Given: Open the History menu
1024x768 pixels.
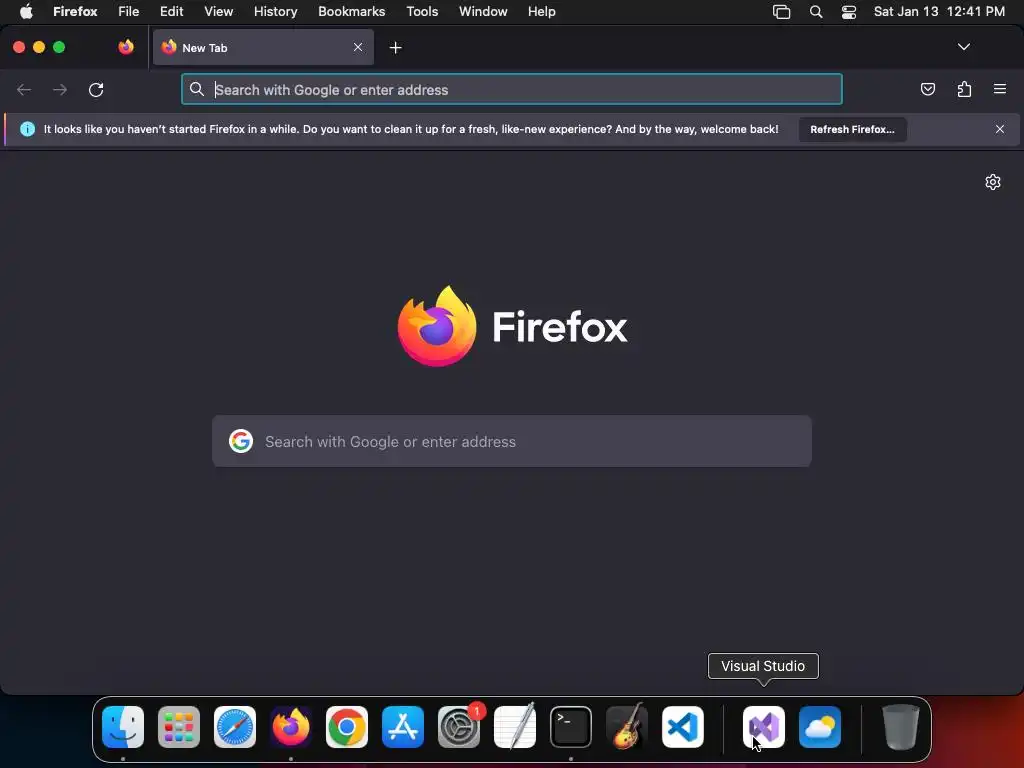Looking at the screenshot, I should pyautogui.click(x=276, y=11).
